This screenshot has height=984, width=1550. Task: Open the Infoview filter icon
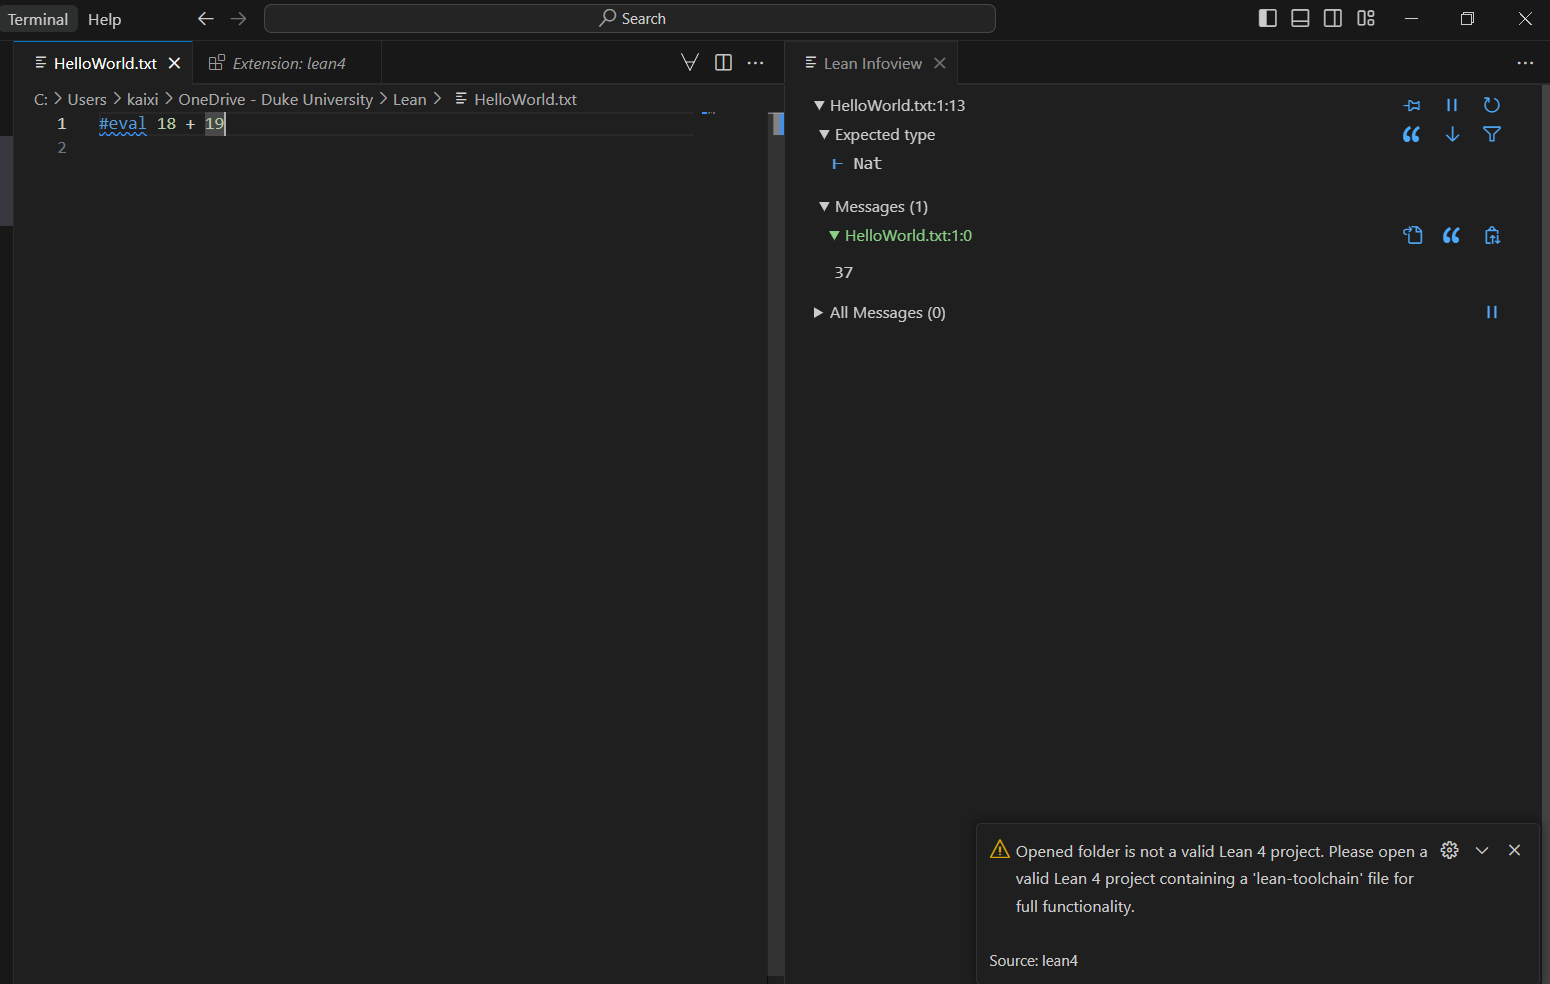(x=1492, y=134)
